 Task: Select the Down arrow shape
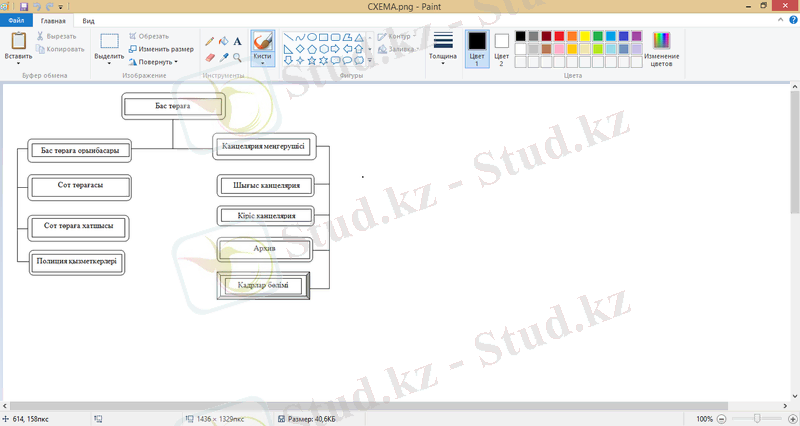pos(288,61)
